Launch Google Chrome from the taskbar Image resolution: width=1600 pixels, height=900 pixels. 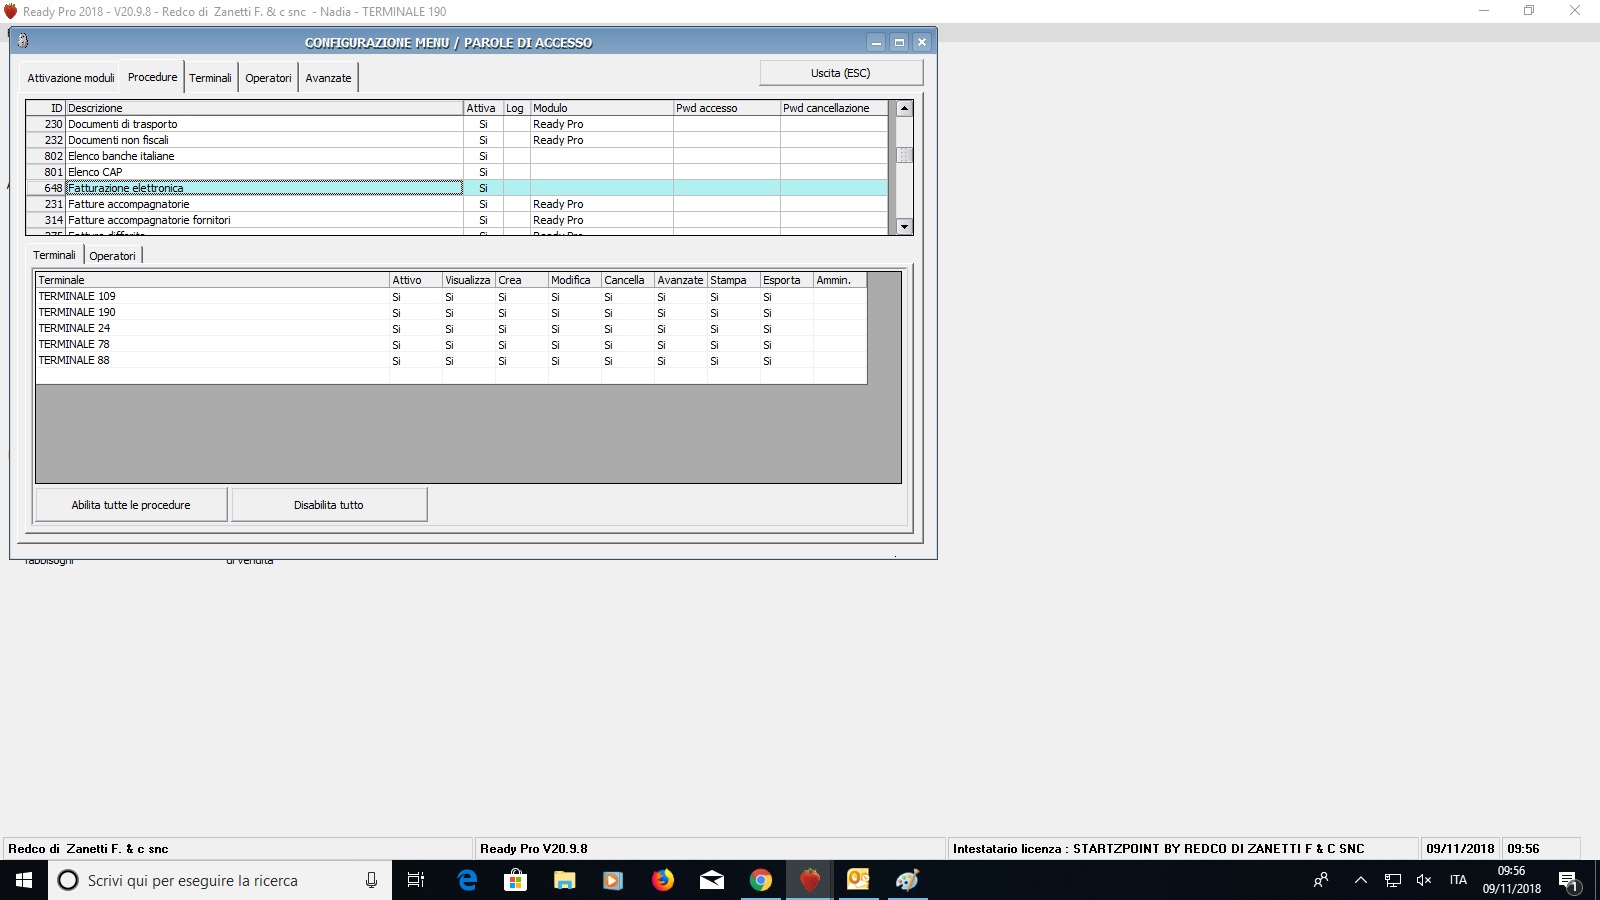coord(760,880)
